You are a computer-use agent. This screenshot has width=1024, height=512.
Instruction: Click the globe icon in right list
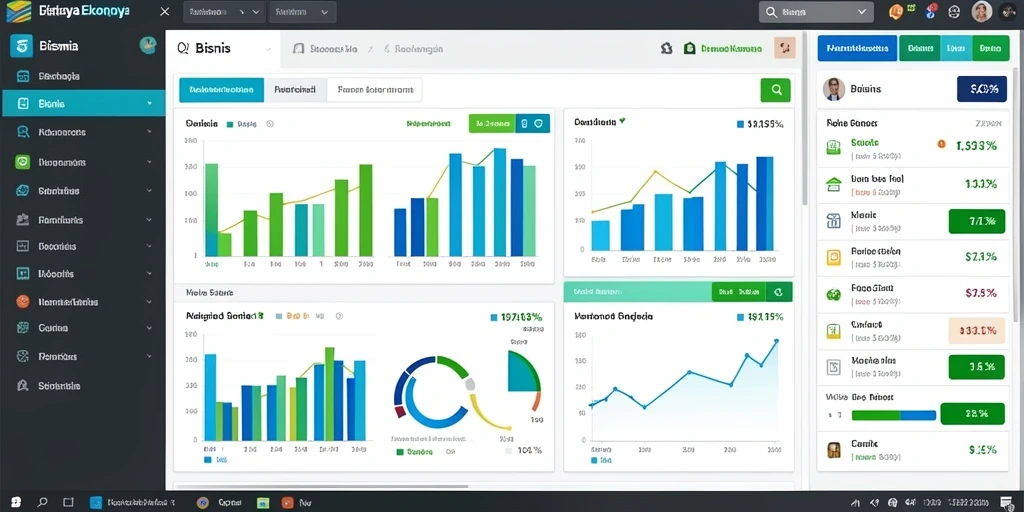(833, 294)
